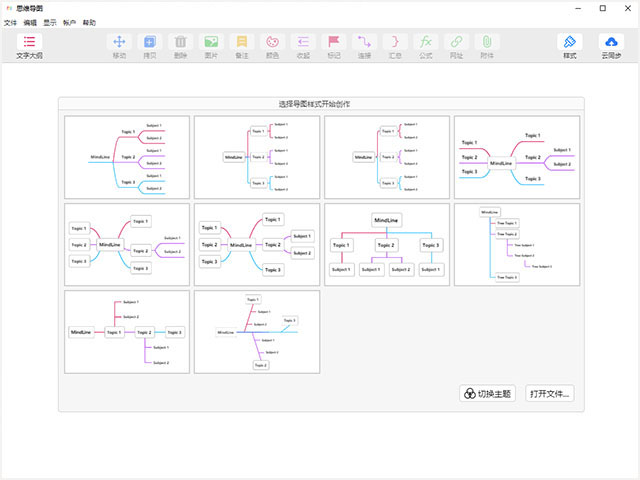Choose the org-chart top-down MindLine template

click(387, 244)
